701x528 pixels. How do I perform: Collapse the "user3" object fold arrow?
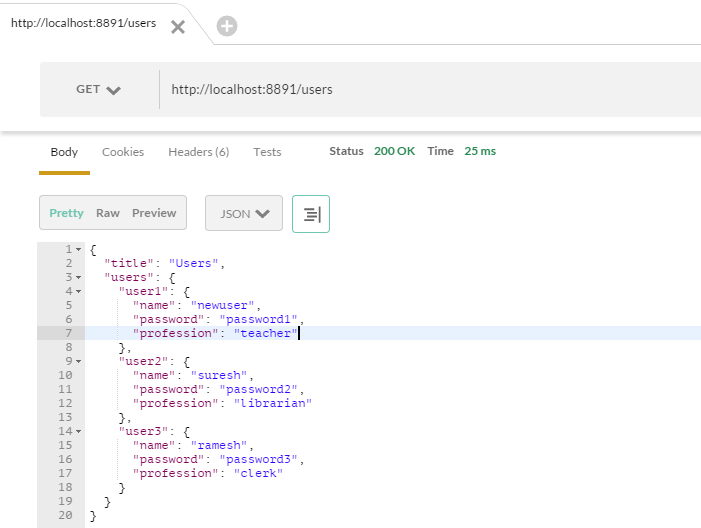(x=78, y=431)
